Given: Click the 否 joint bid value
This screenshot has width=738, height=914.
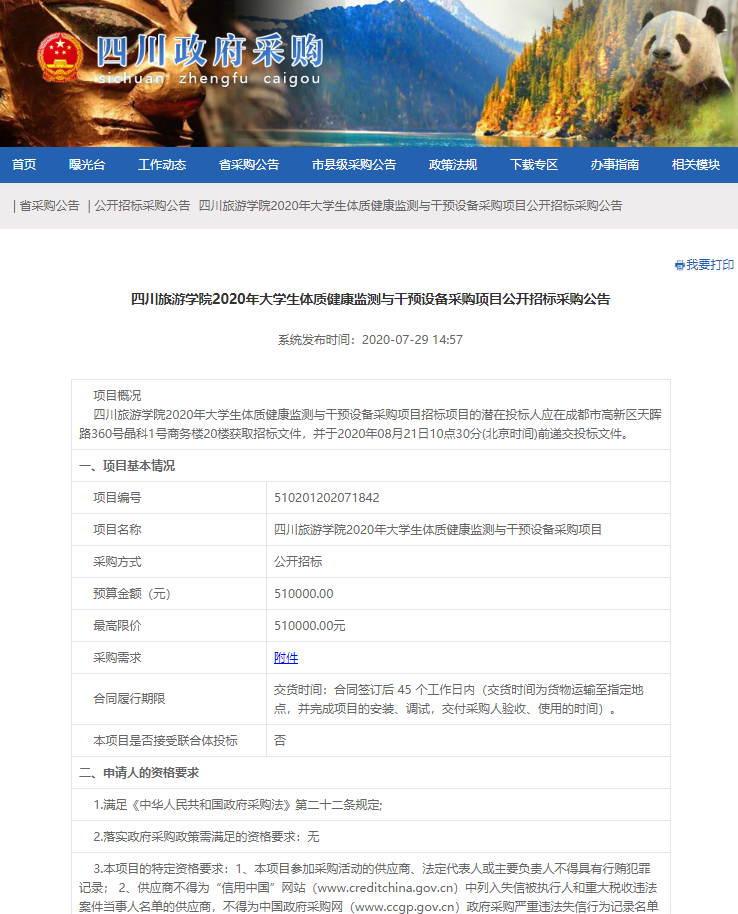Looking at the screenshot, I should click(280, 741).
